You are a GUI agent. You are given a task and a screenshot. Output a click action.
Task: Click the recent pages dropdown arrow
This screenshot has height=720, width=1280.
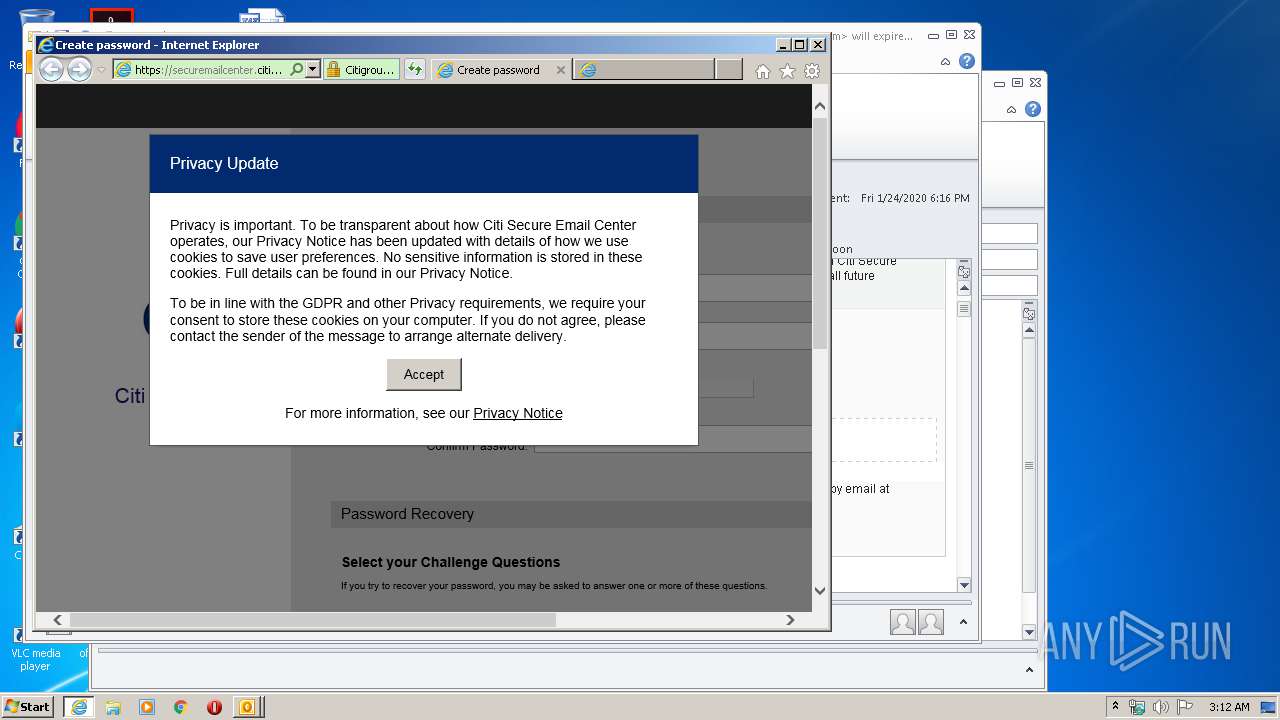click(101, 70)
